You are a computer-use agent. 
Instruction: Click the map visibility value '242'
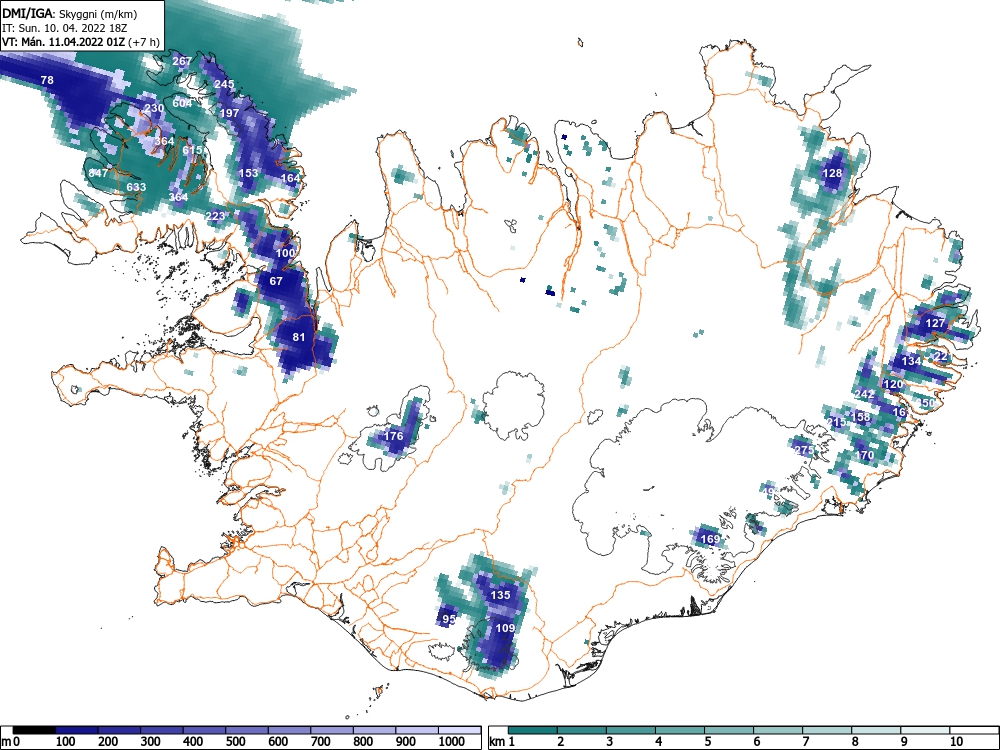864,395
